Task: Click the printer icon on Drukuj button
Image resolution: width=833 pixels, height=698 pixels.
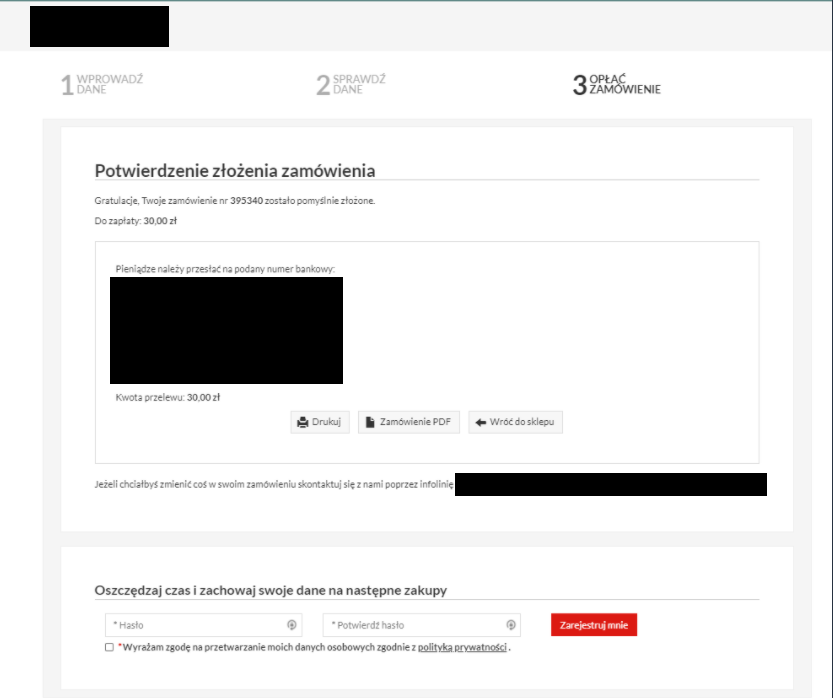Action: click(302, 422)
